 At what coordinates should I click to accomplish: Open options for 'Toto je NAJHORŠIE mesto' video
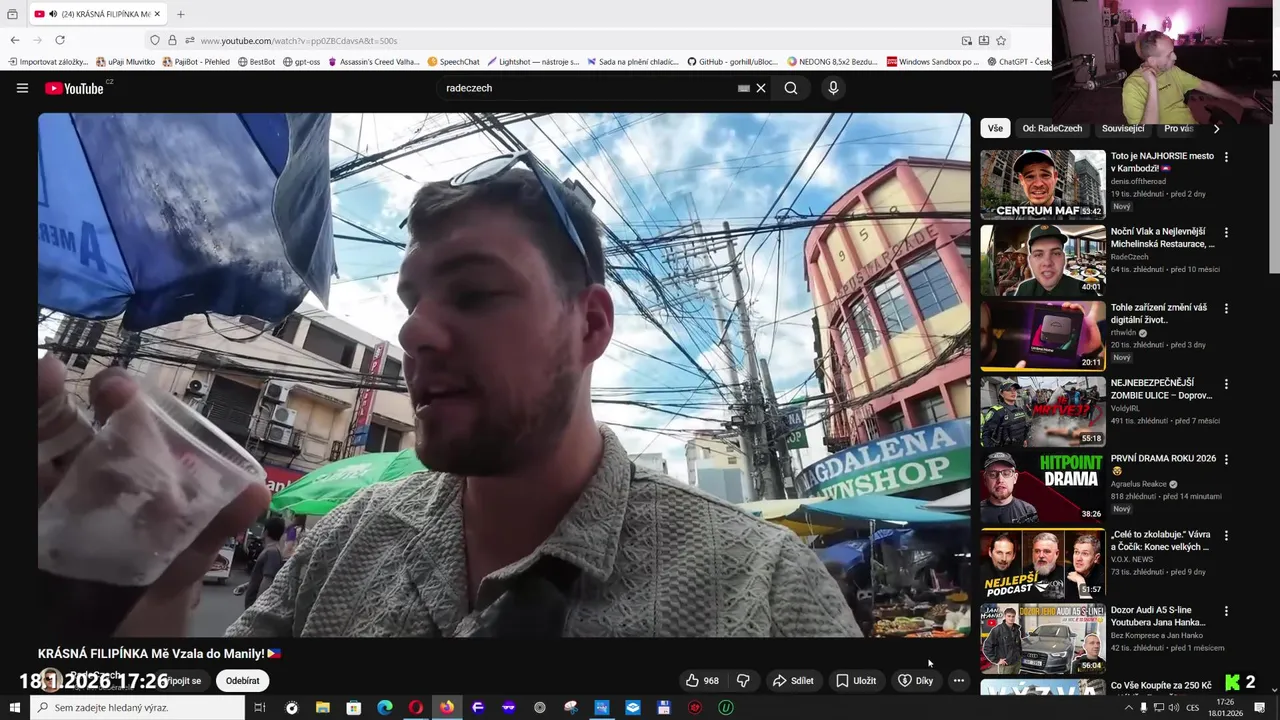coord(1226,157)
